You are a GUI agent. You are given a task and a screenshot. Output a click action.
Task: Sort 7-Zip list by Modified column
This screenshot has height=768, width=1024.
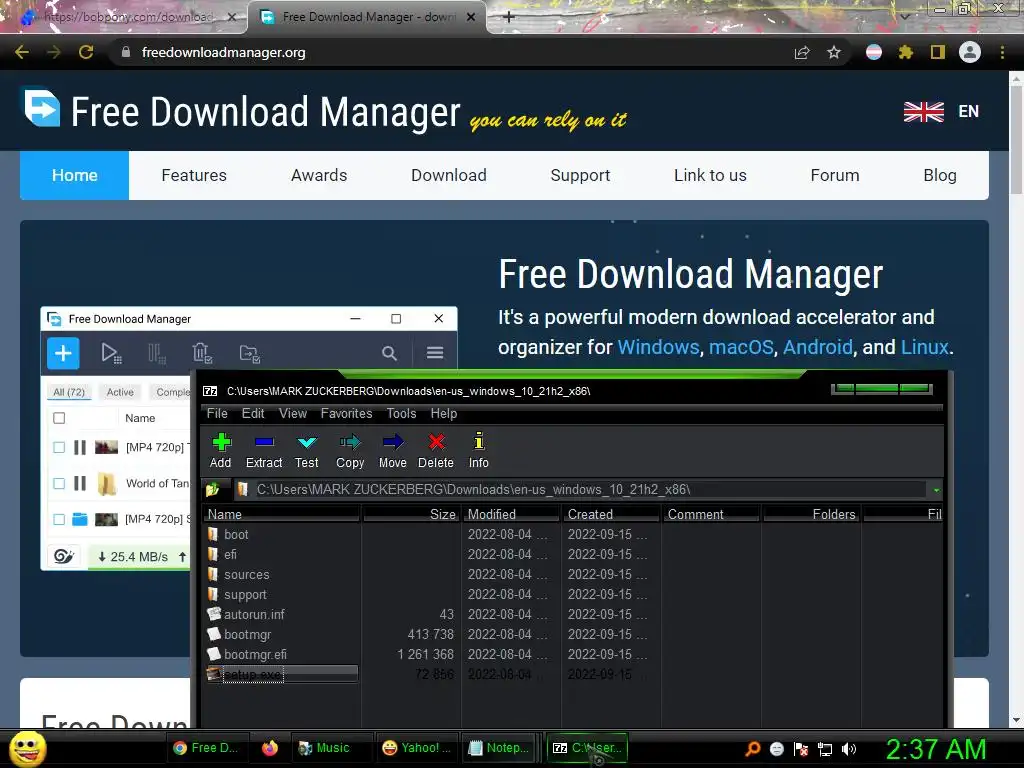click(512, 515)
